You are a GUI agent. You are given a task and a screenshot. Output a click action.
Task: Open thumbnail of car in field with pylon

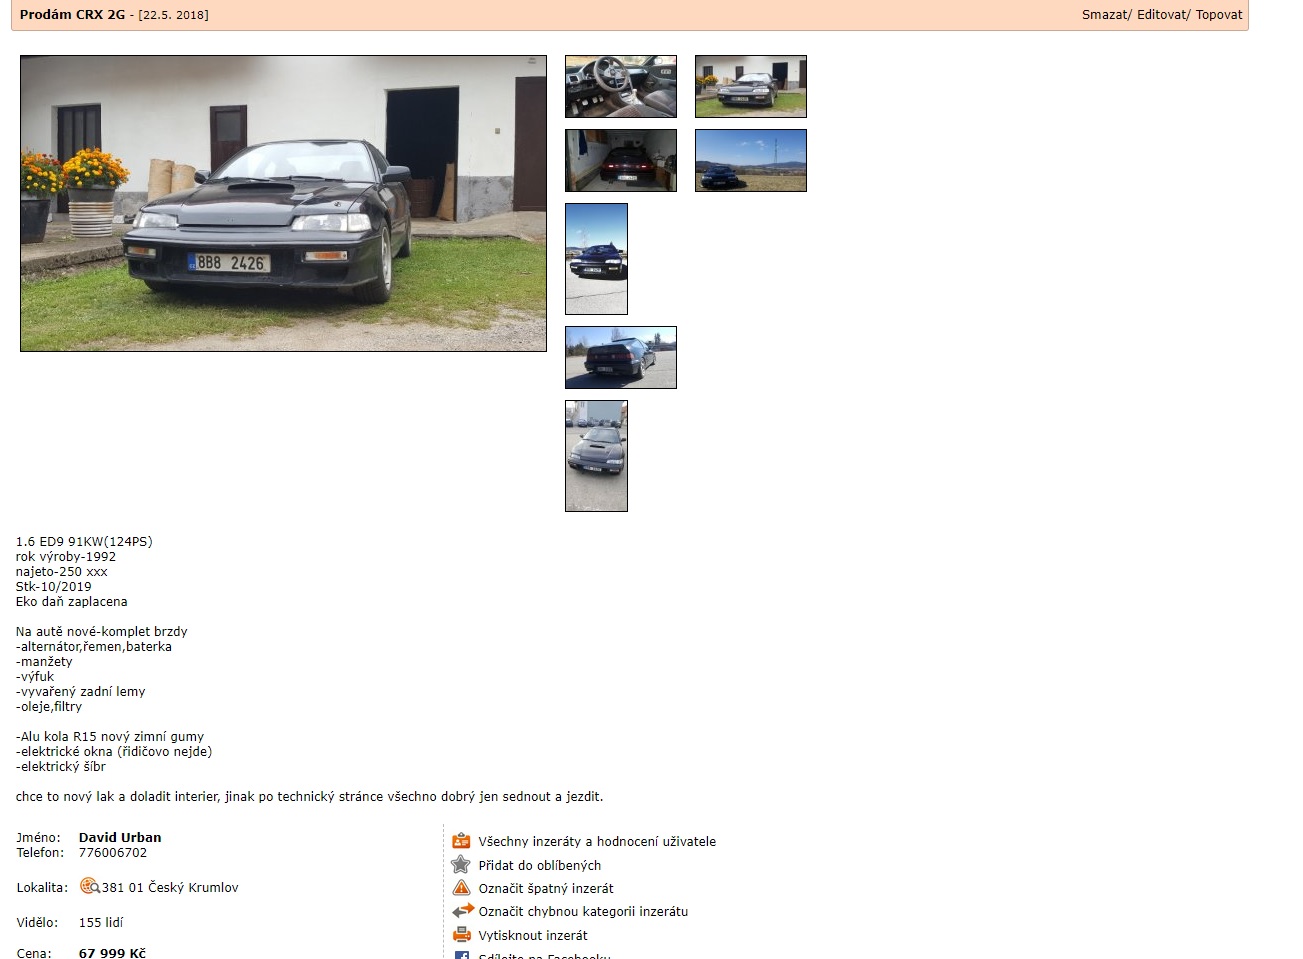click(750, 161)
